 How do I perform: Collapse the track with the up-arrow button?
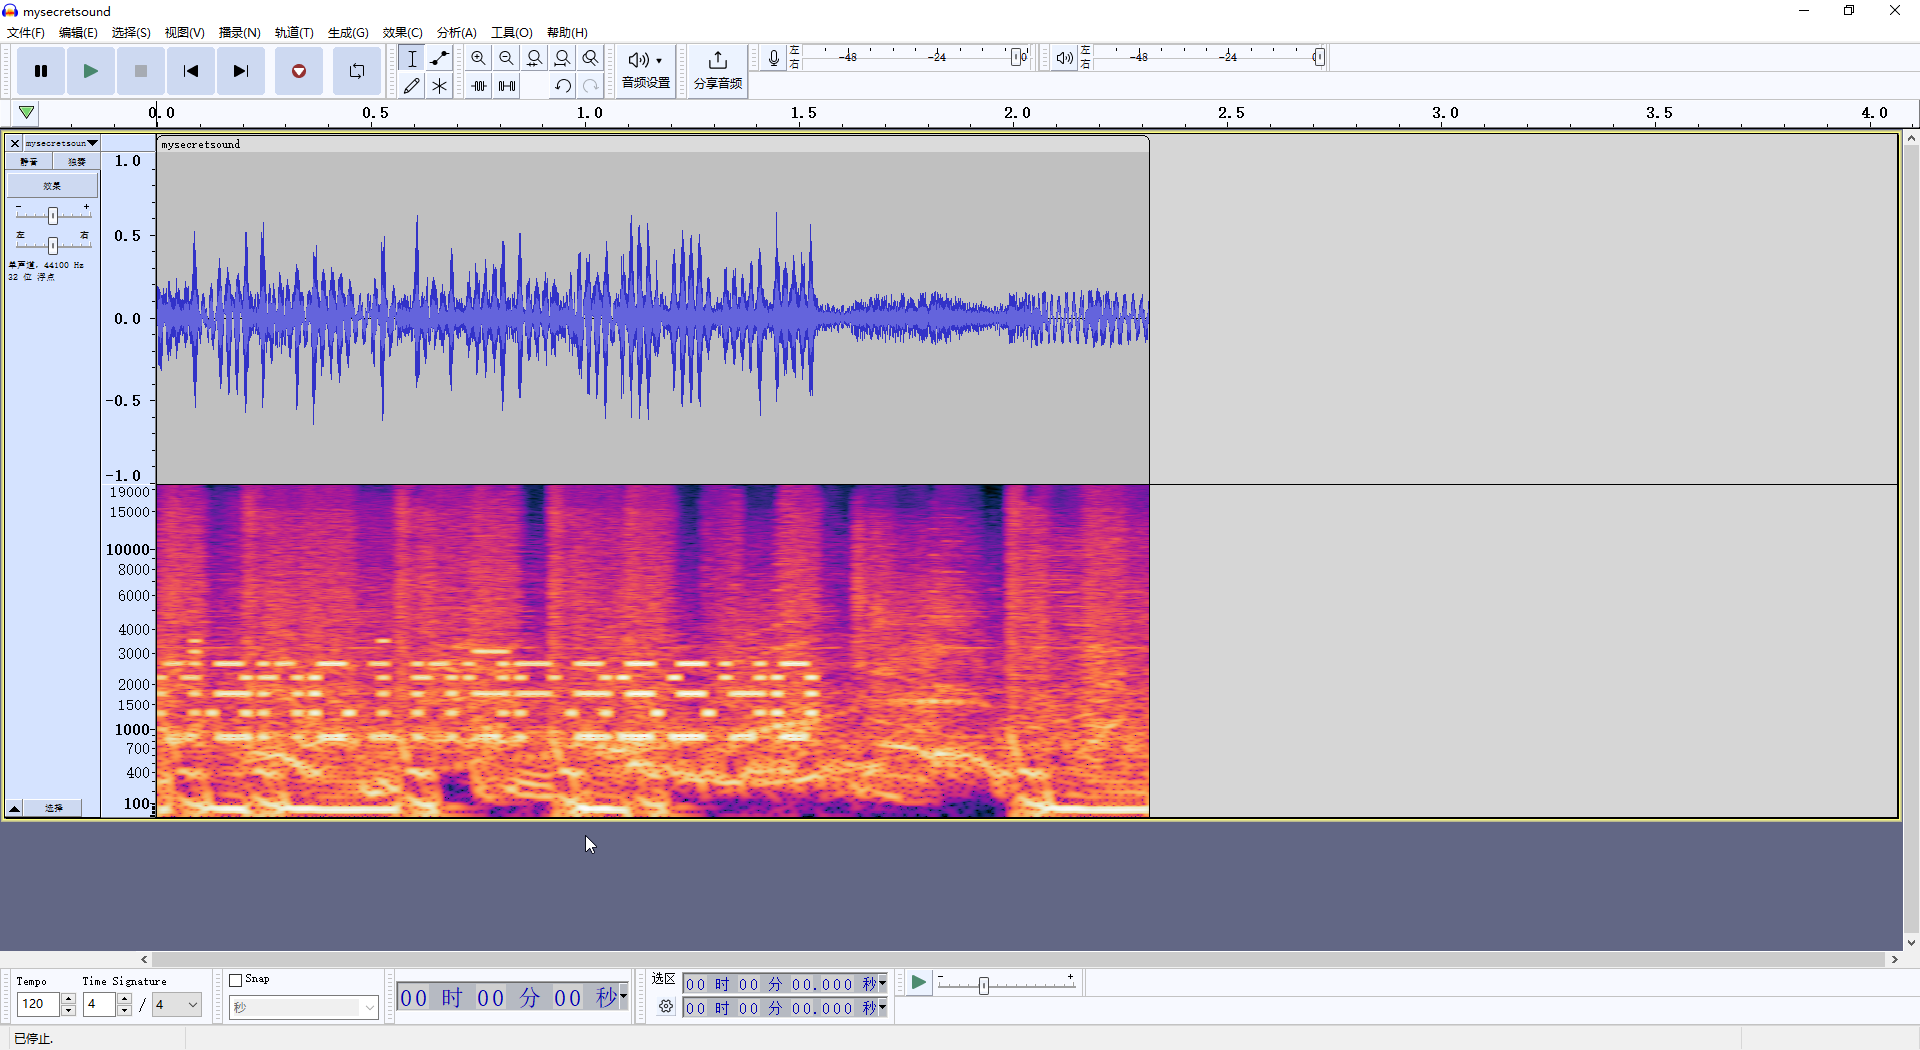coord(15,808)
